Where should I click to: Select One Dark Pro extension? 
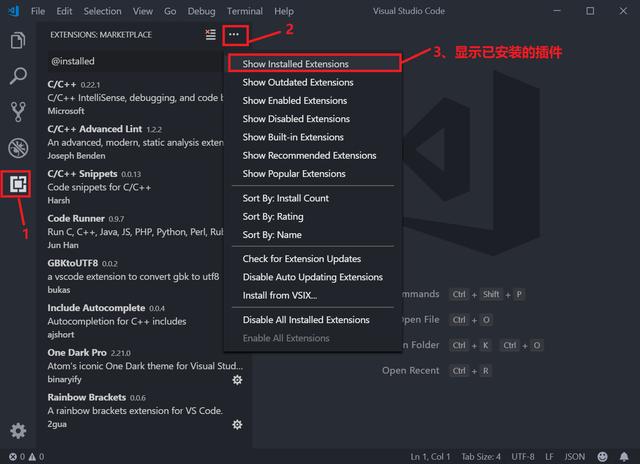(x=145, y=365)
